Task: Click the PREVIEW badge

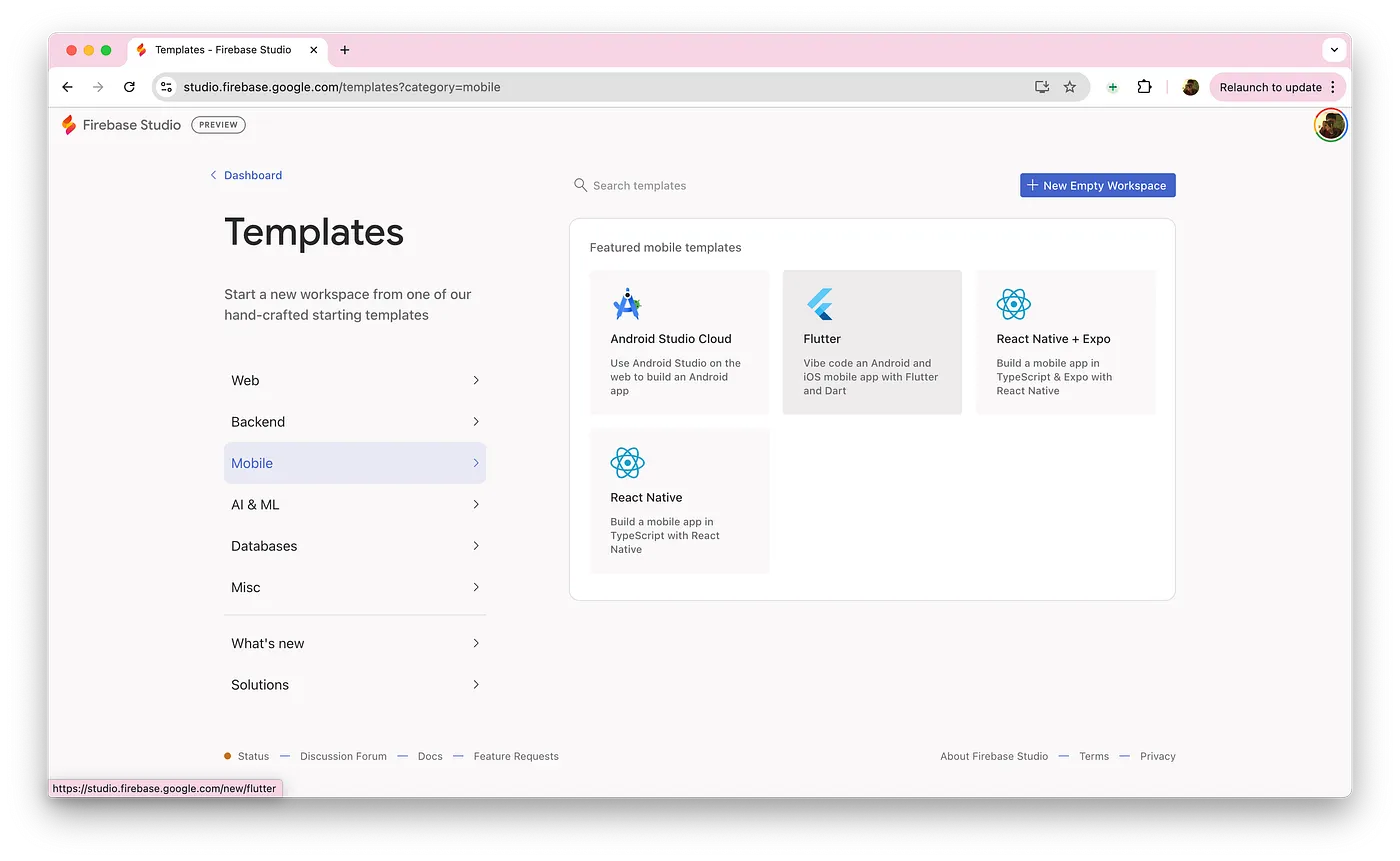Action: [218, 125]
